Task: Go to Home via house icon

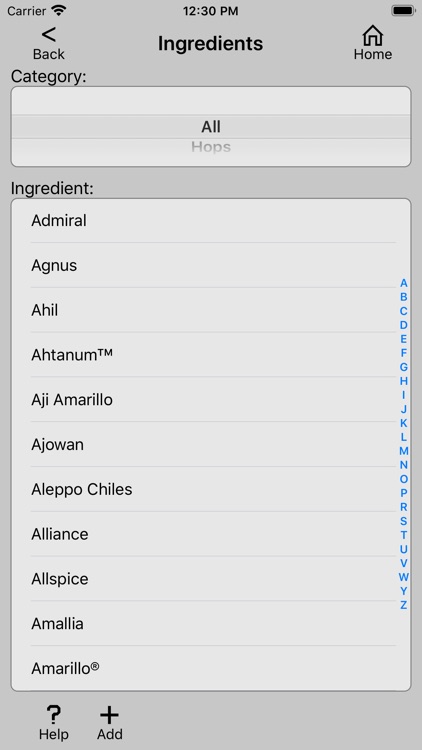Action: pyautogui.click(x=373, y=35)
